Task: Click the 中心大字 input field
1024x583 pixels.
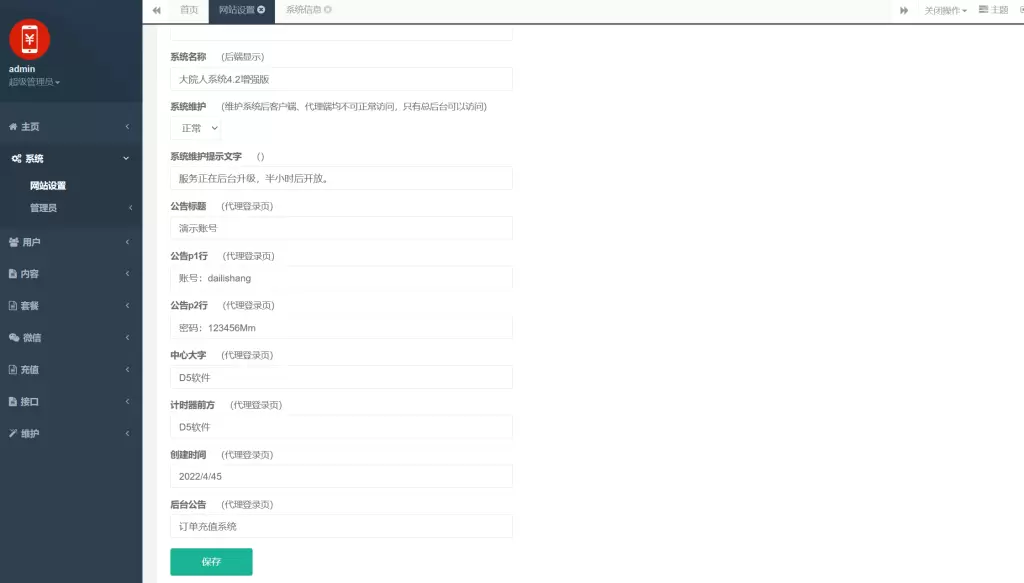Action: point(341,377)
